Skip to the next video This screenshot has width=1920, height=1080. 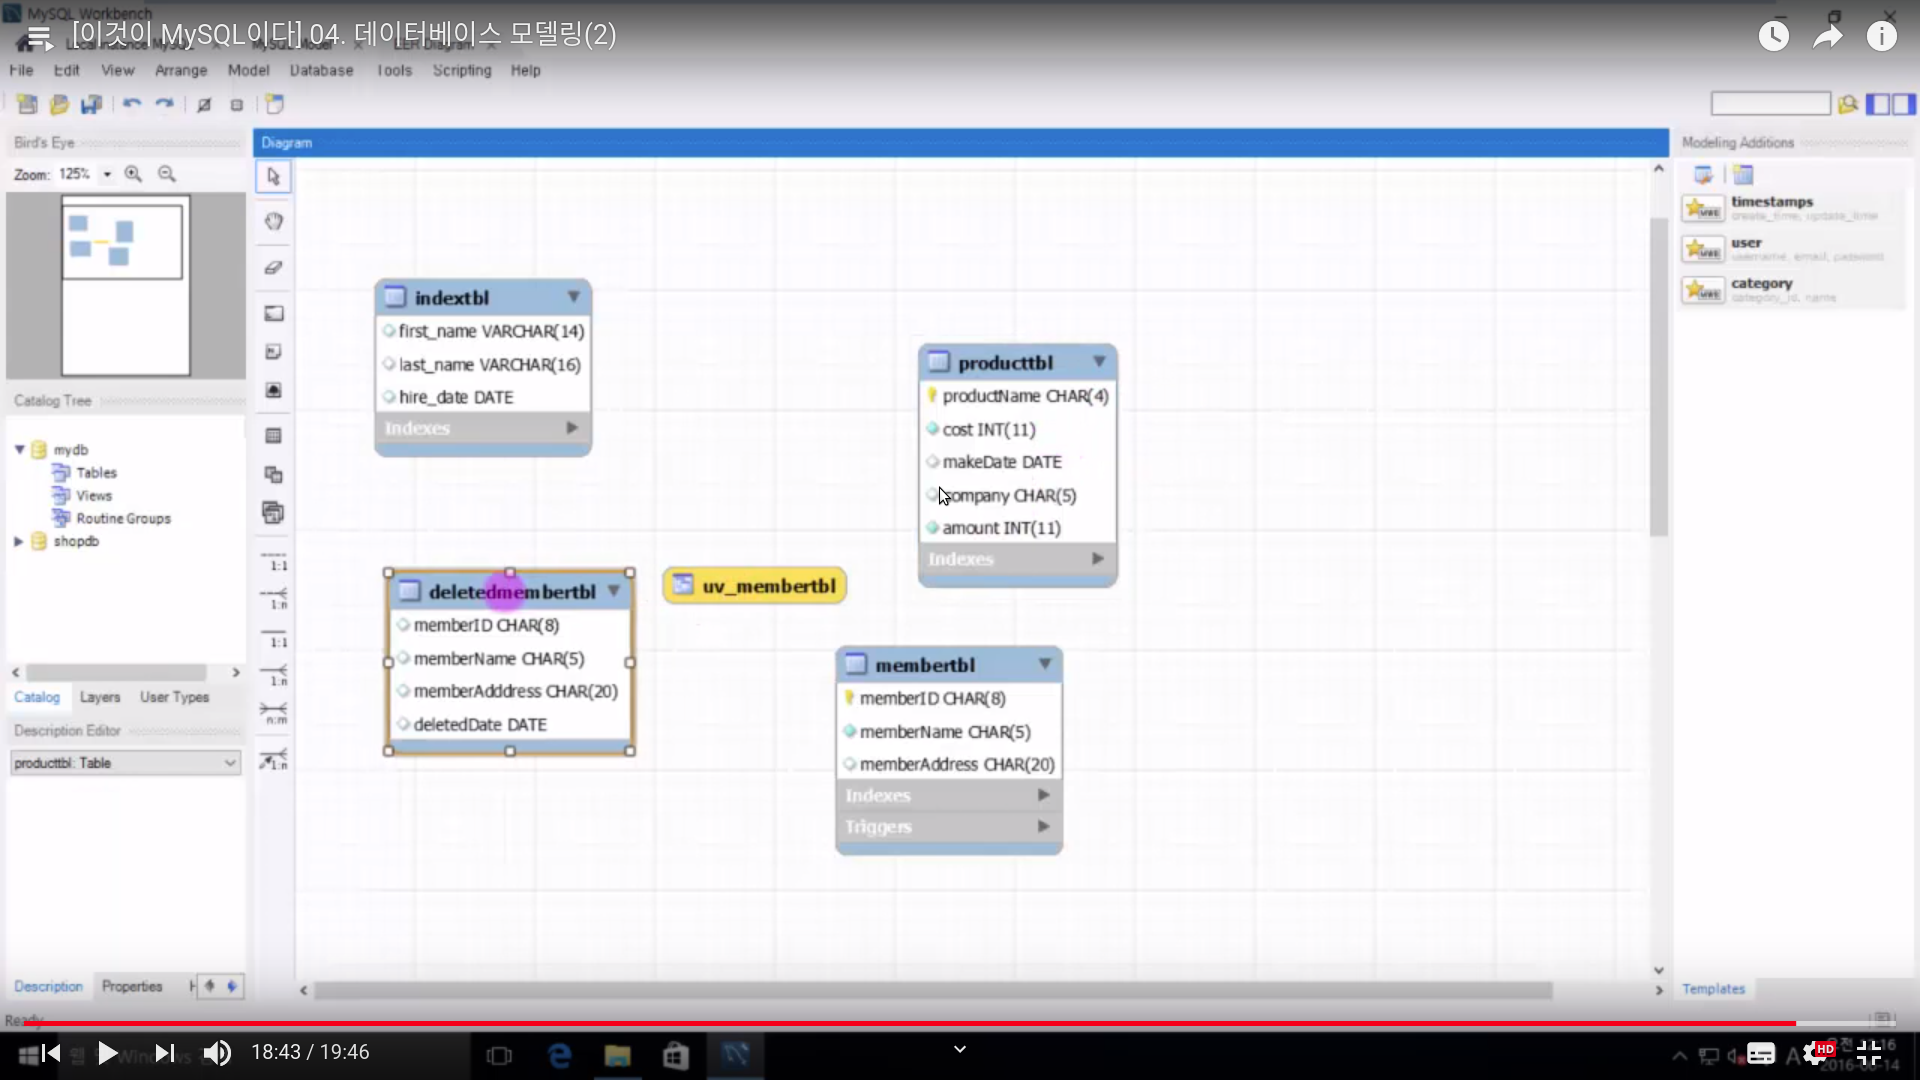click(x=164, y=1053)
